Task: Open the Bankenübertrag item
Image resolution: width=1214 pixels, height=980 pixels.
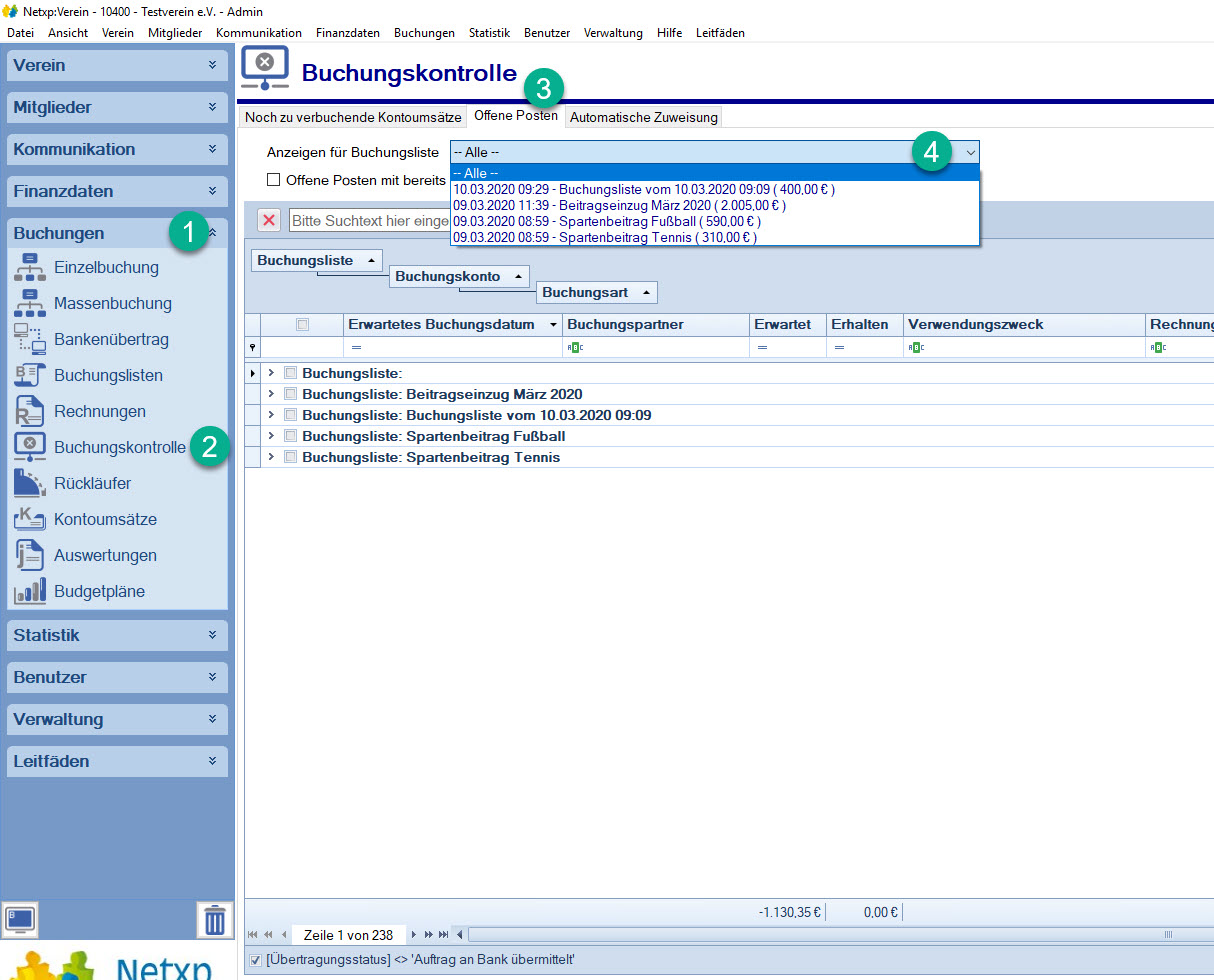Action: point(111,339)
